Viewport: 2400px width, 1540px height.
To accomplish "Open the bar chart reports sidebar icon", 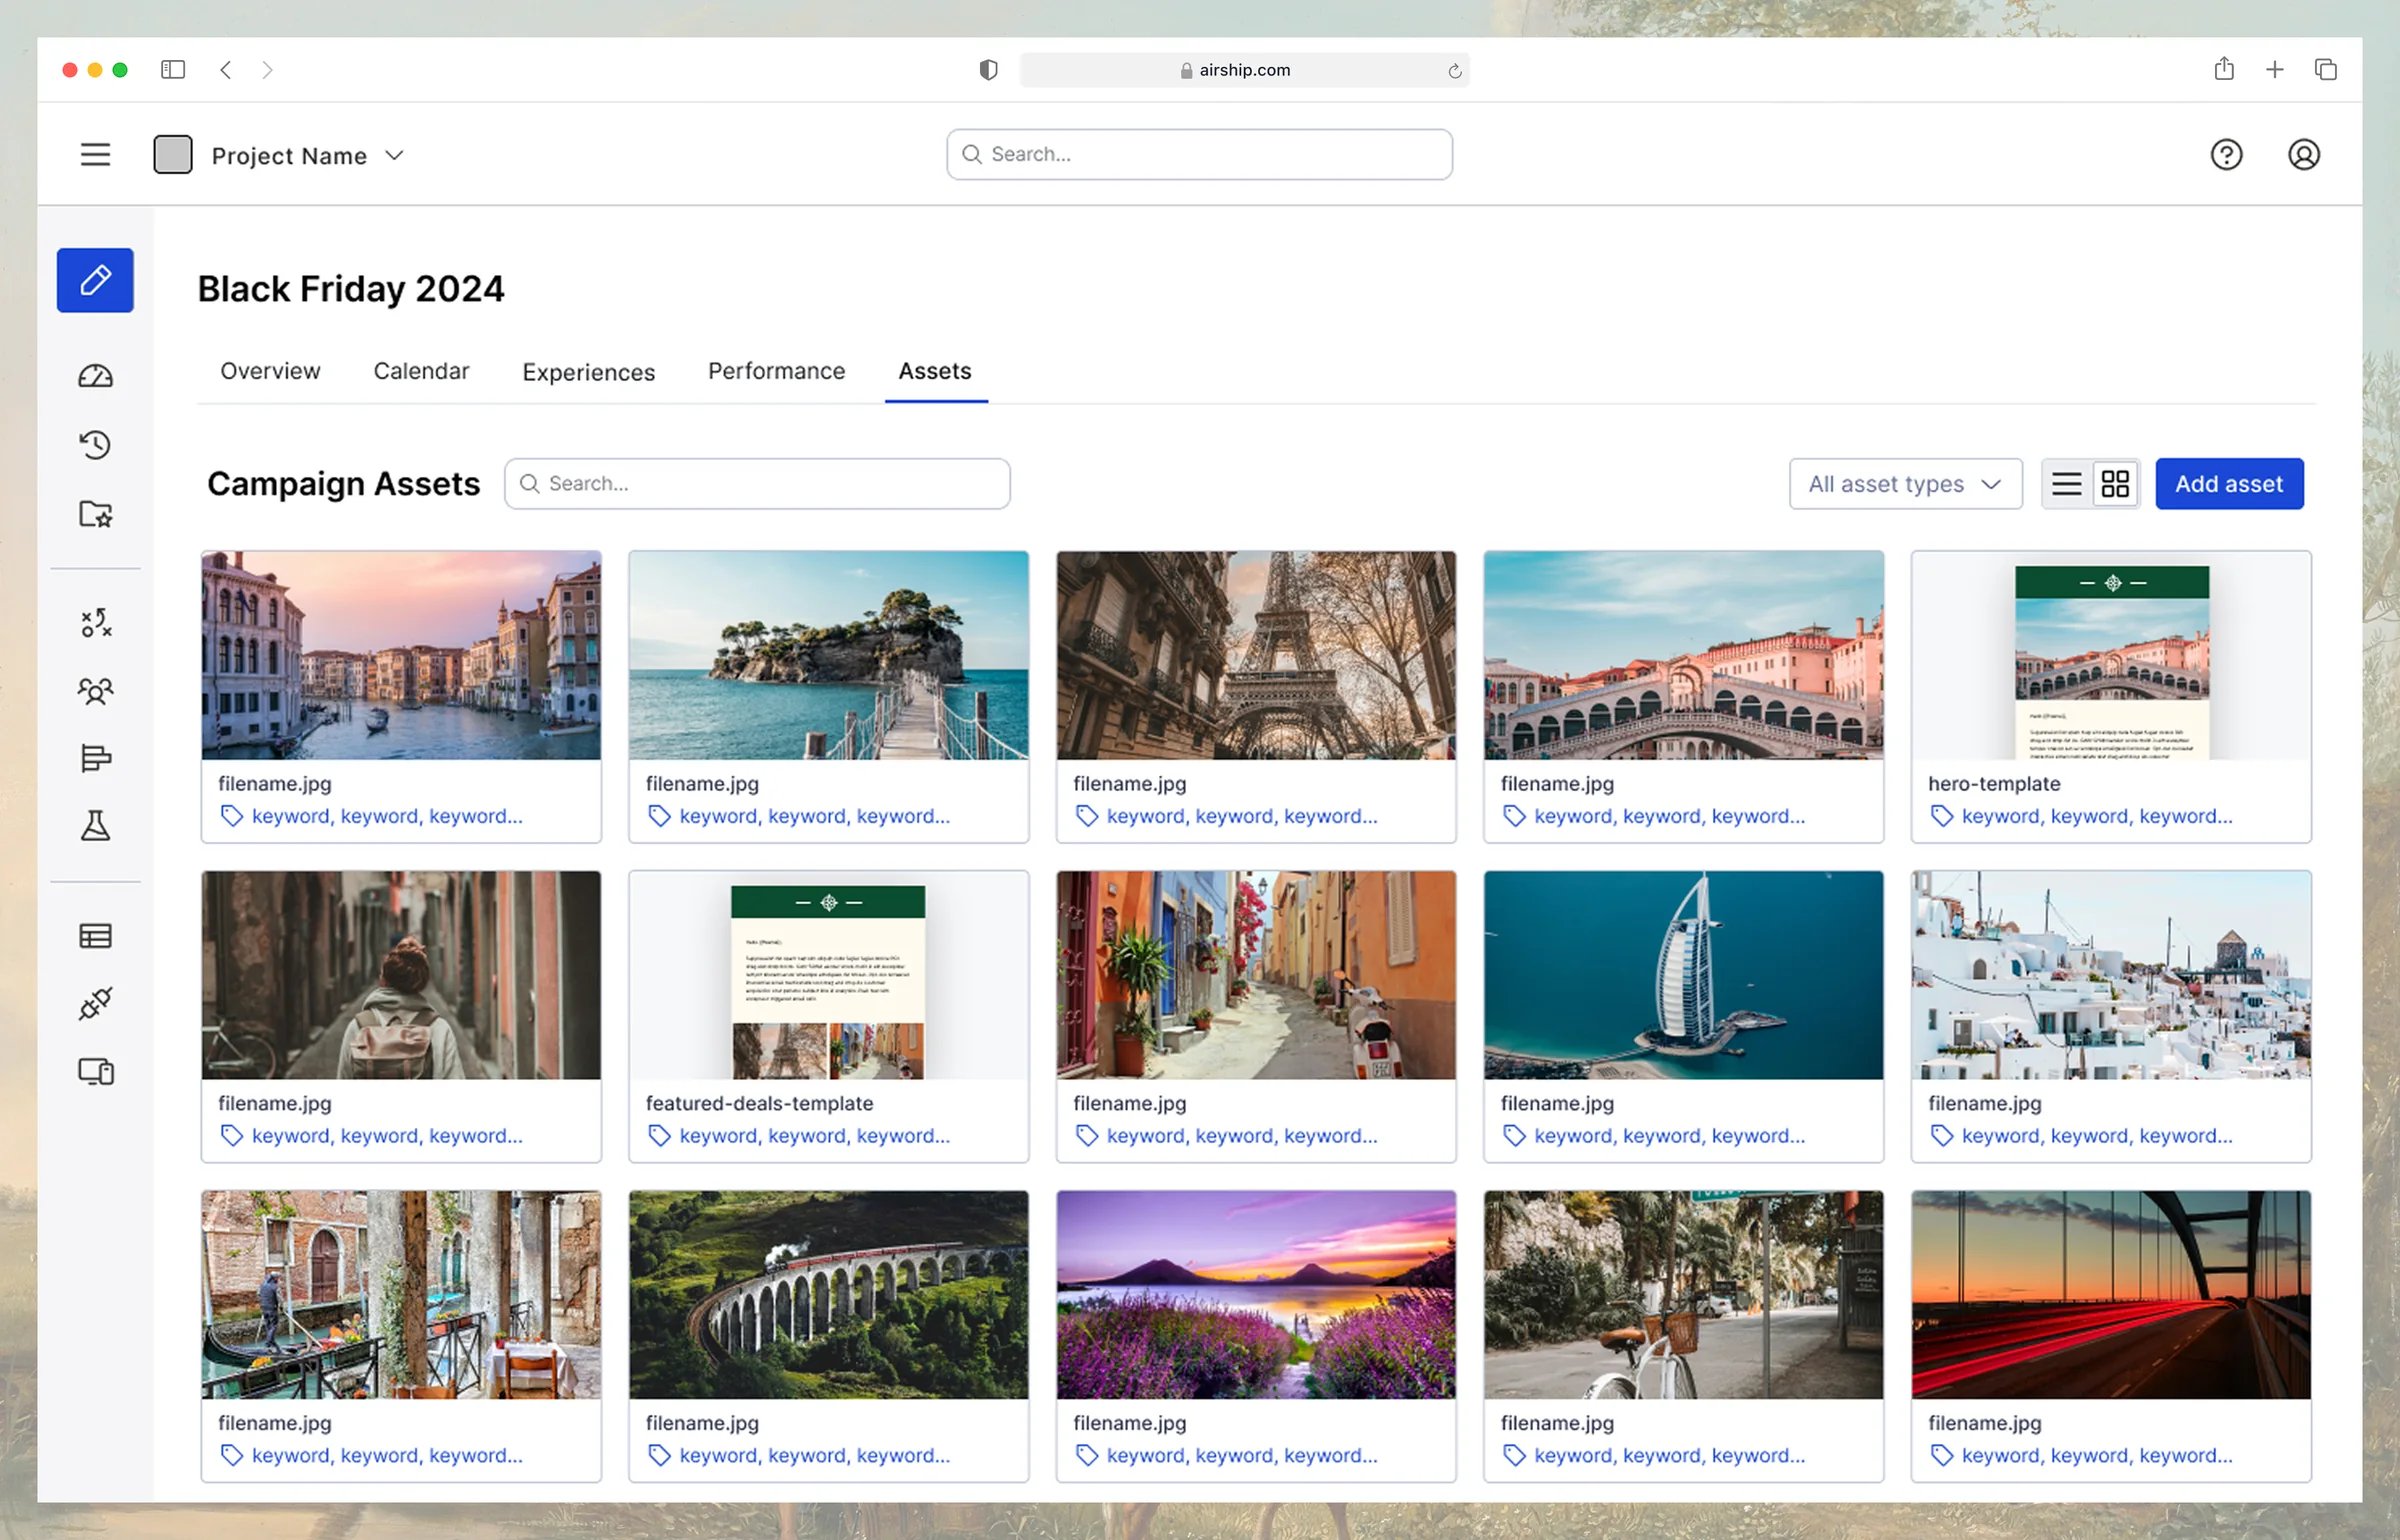I will (95, 758).
